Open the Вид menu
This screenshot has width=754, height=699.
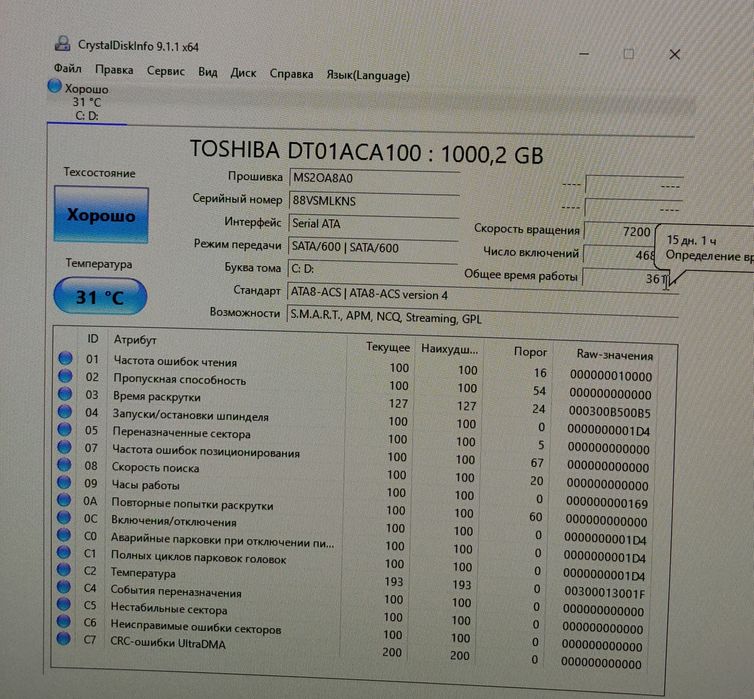[207, 72]
